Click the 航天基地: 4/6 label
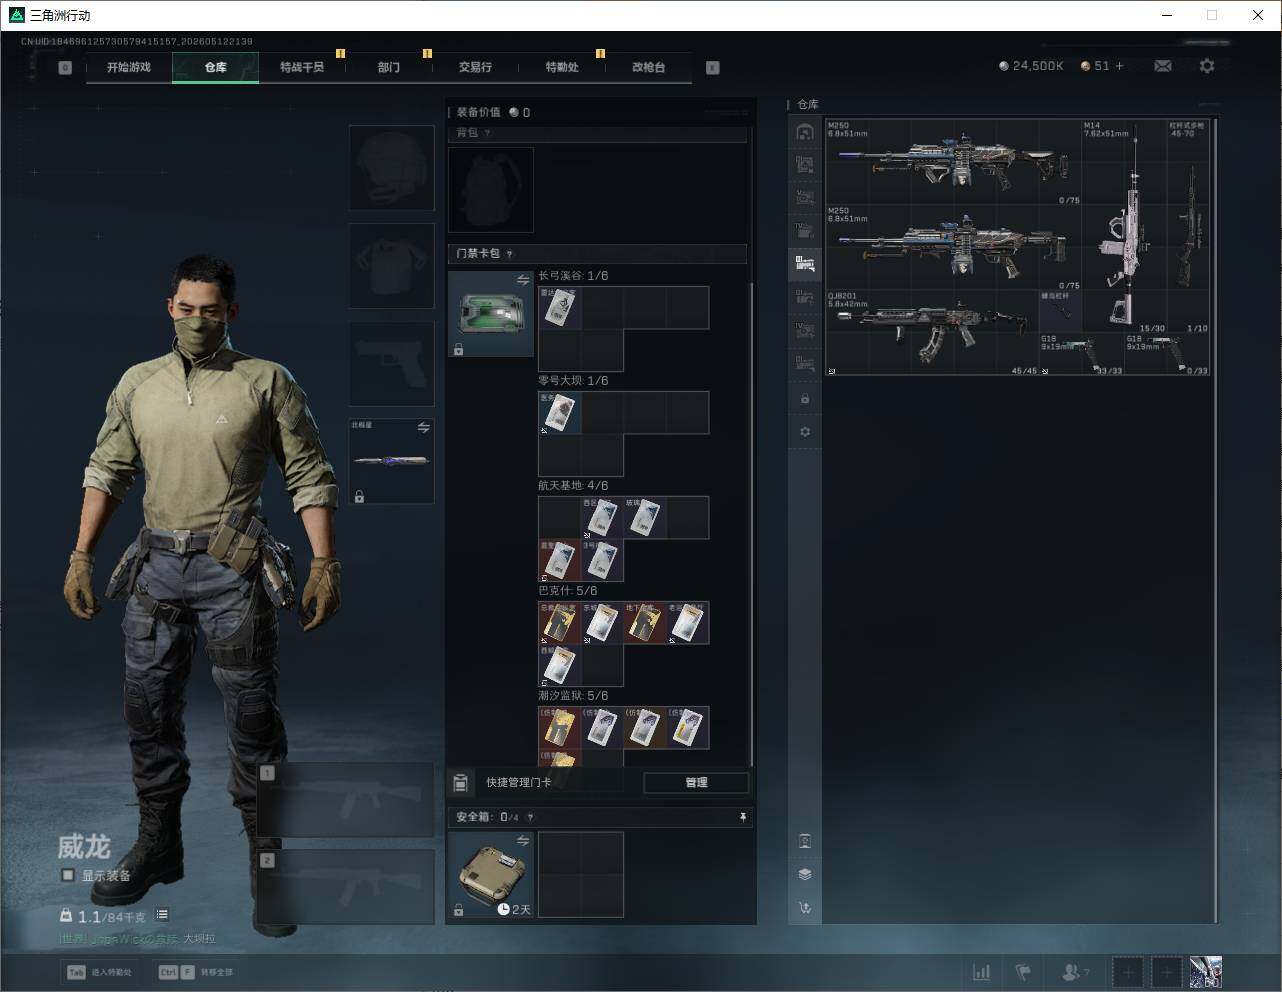 [x=573, y=486]
